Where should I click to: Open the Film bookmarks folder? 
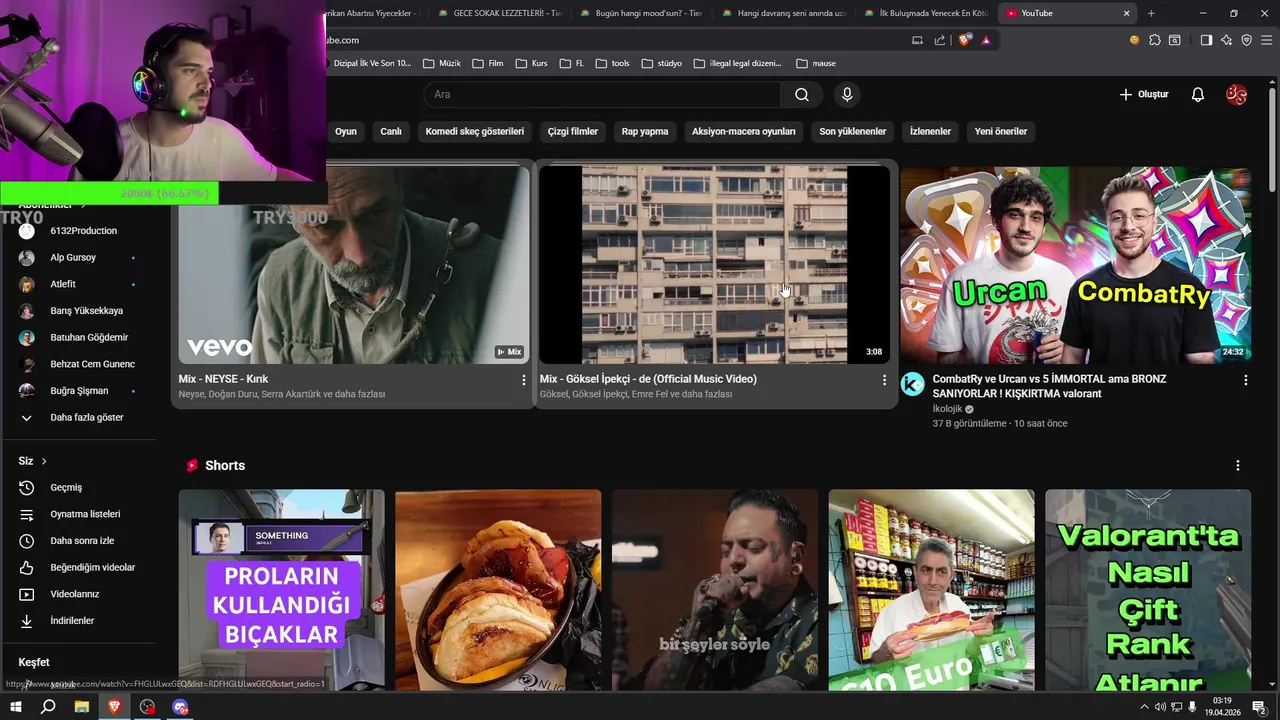(x=488, y=63)
